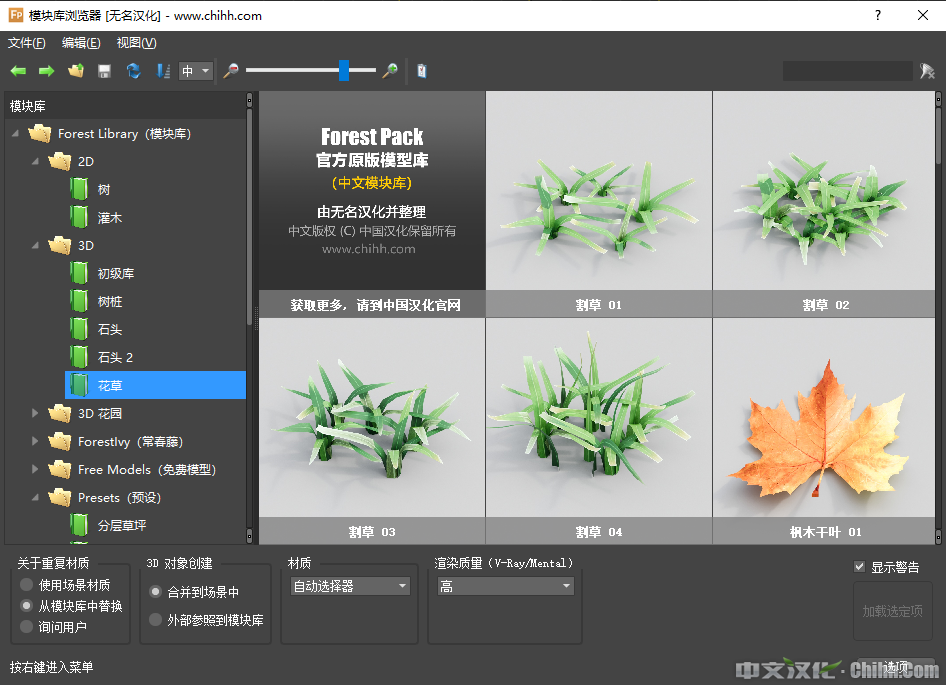Open the render quality 高 dropdown

point(504,586)
